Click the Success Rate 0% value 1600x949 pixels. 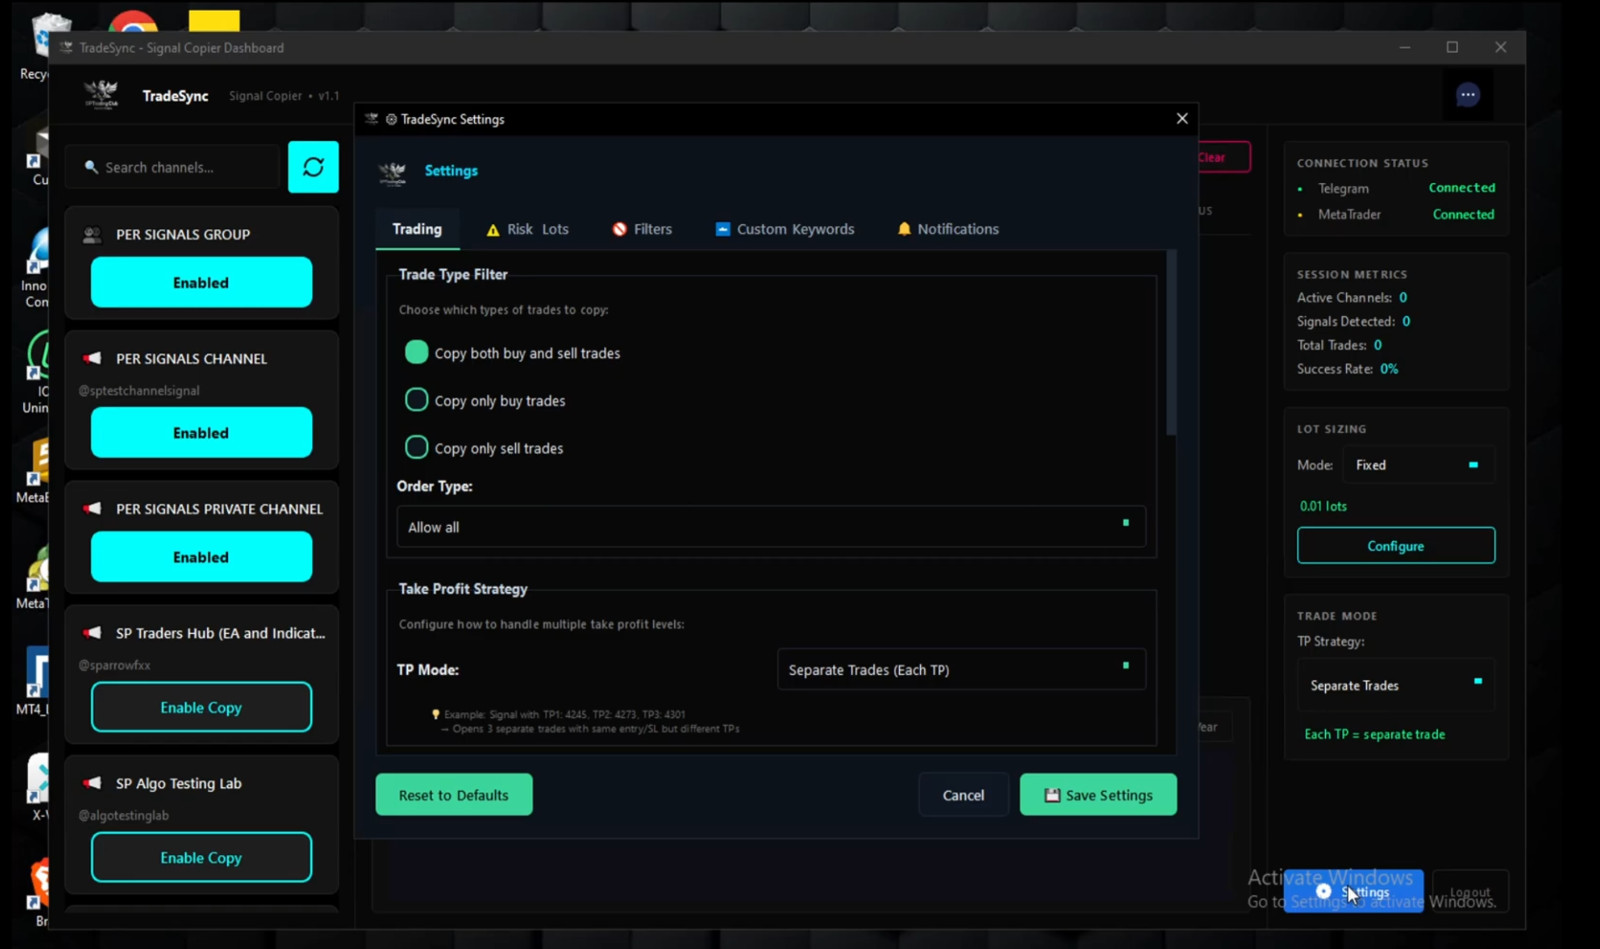pyautogui.click(x=1389, y=369)
